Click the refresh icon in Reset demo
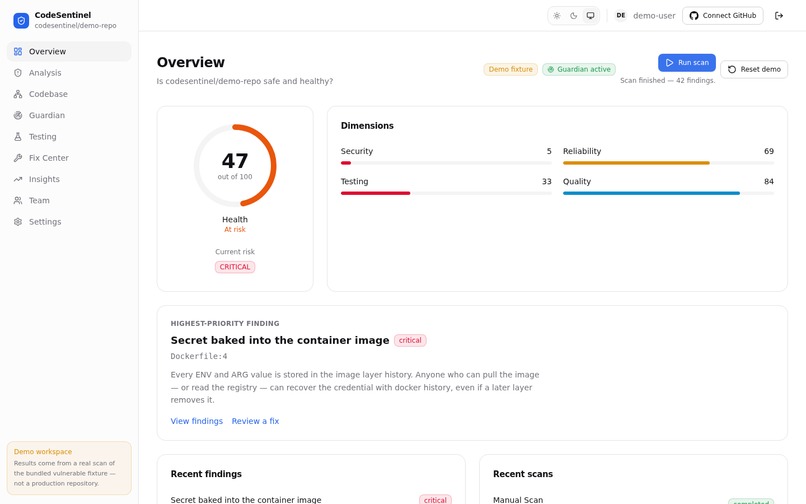 pyautogui.click(x=732, y=69)
